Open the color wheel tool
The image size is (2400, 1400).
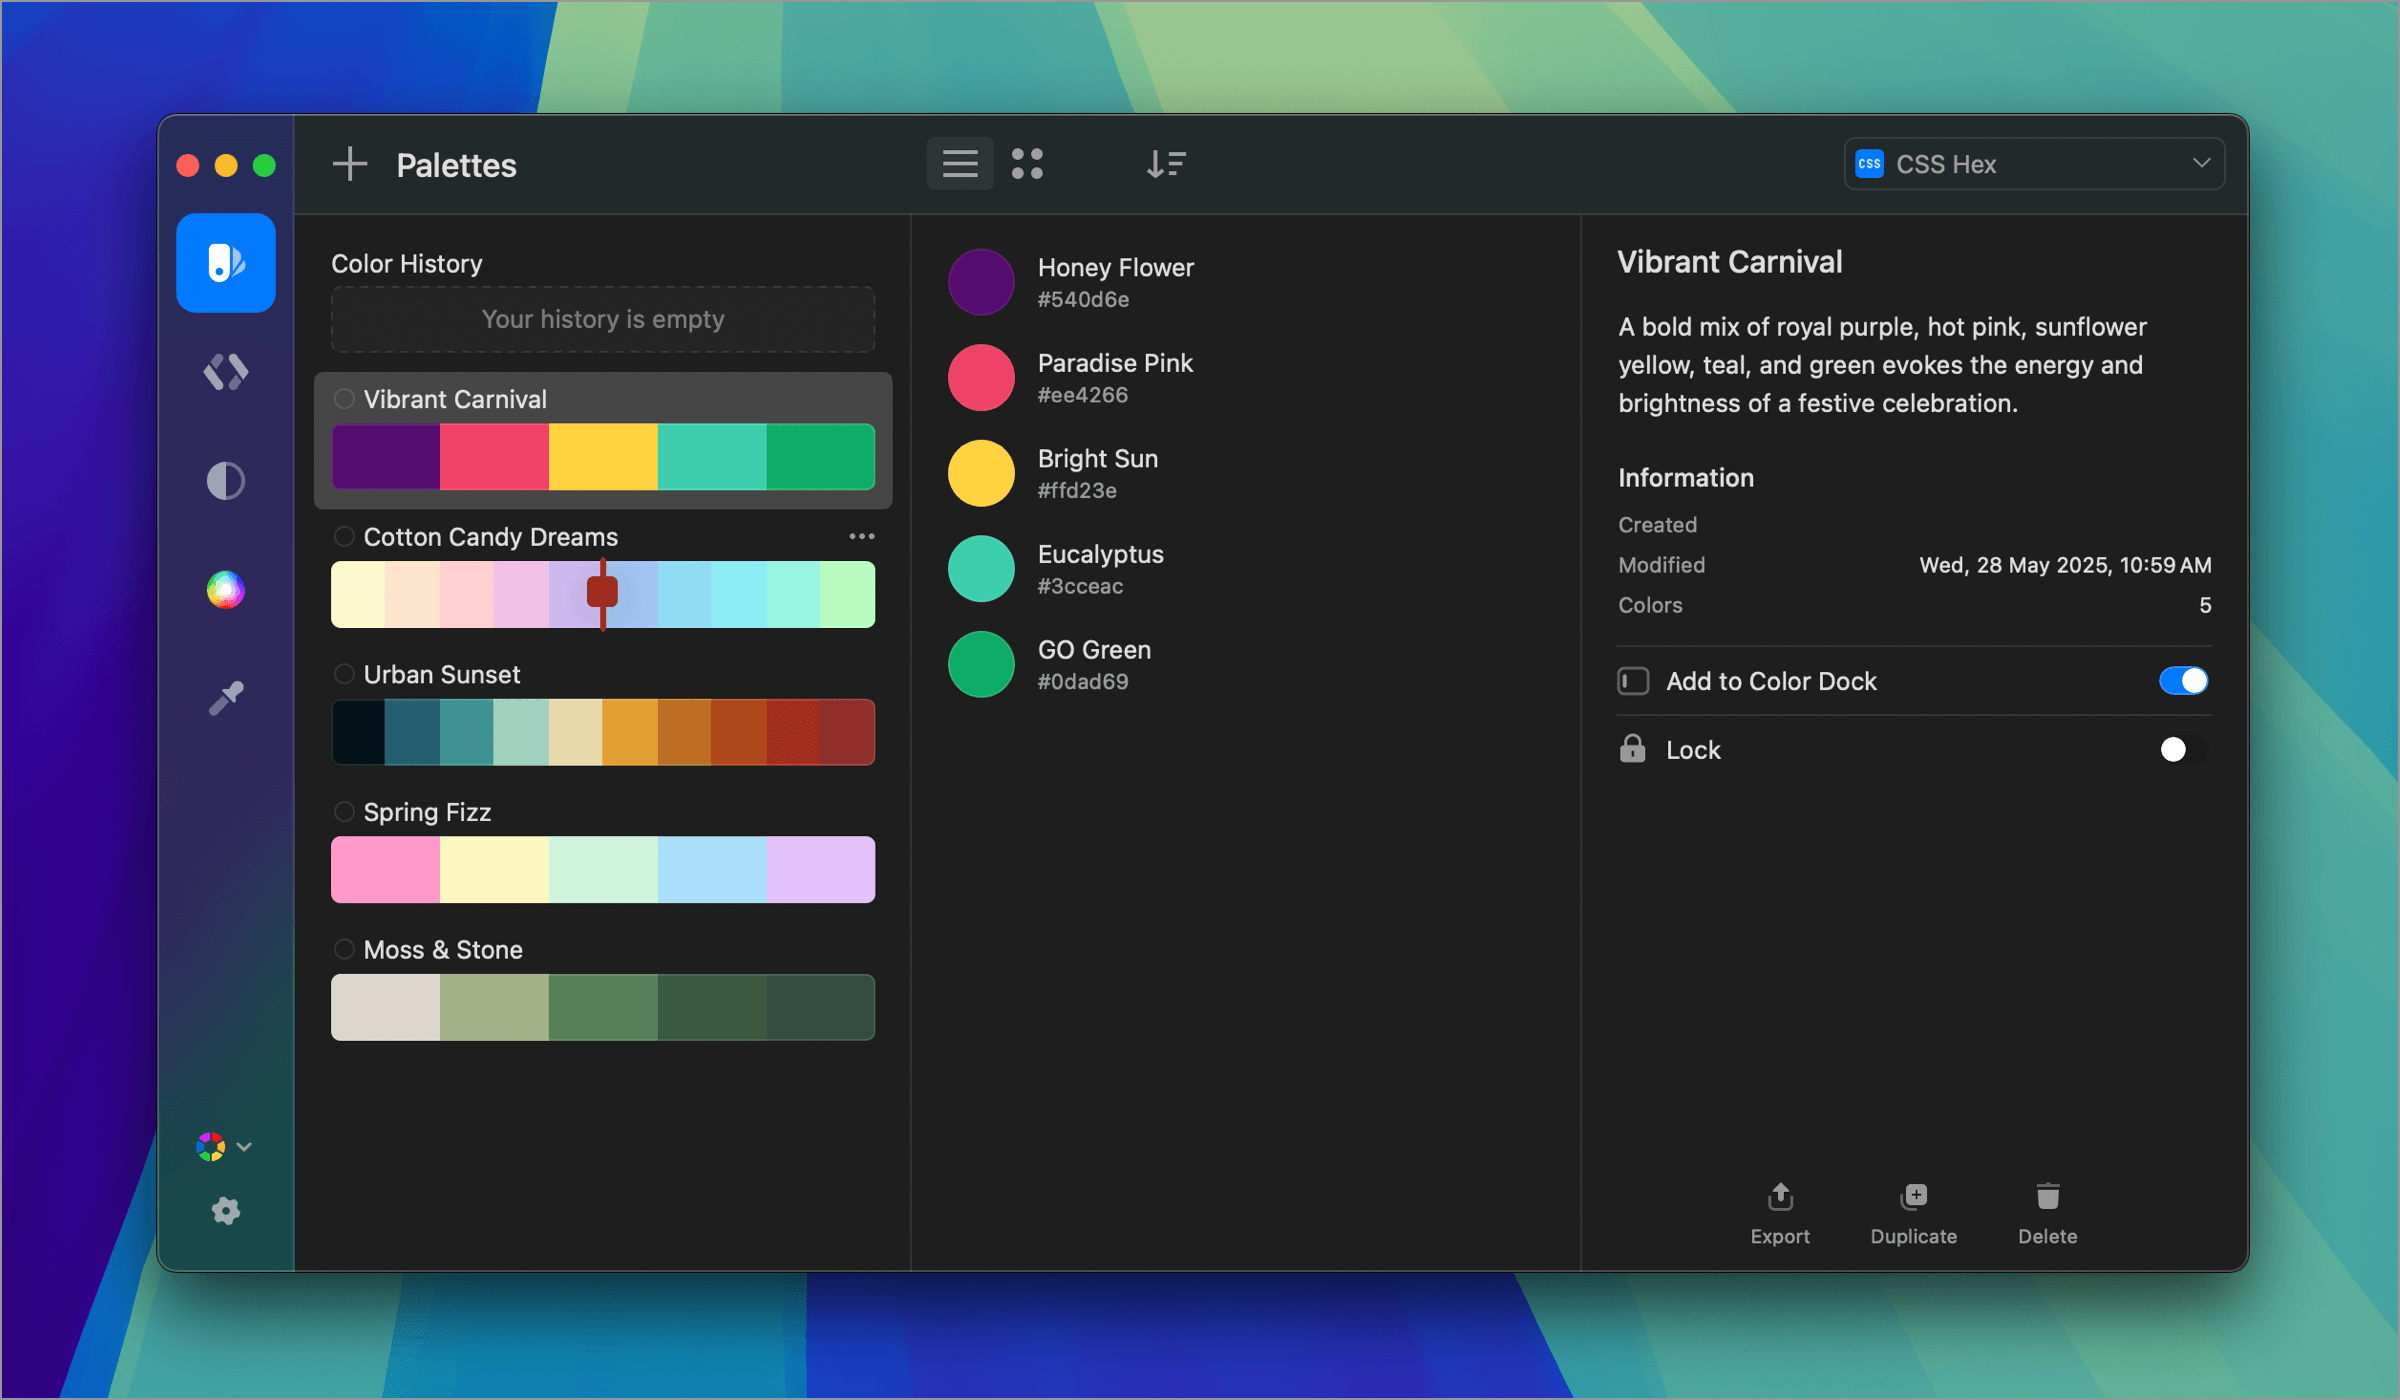point(225,590)
